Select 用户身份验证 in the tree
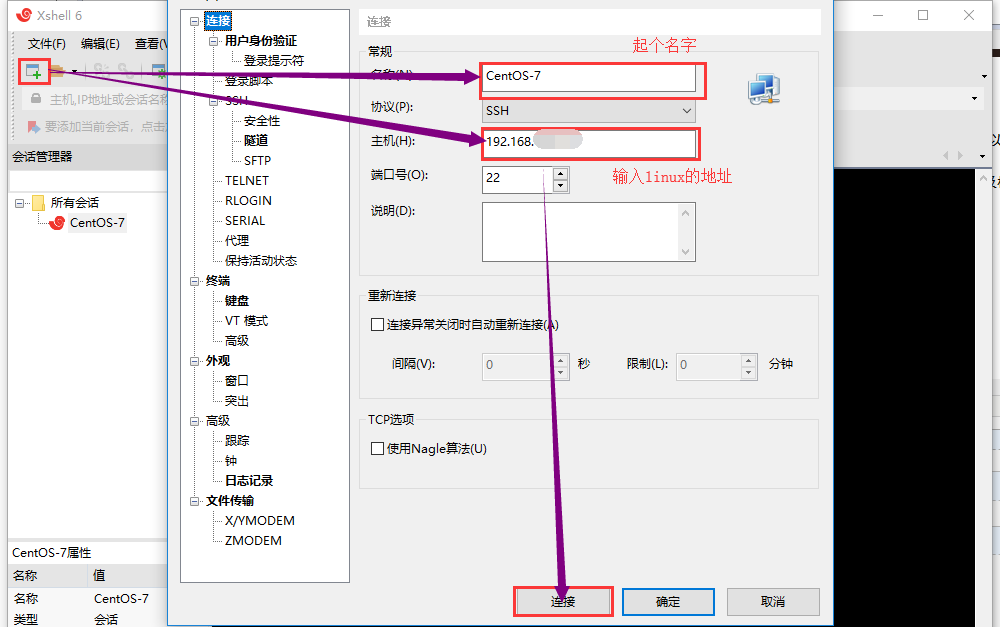1000x627 pixels. click(x=261, y=41)
